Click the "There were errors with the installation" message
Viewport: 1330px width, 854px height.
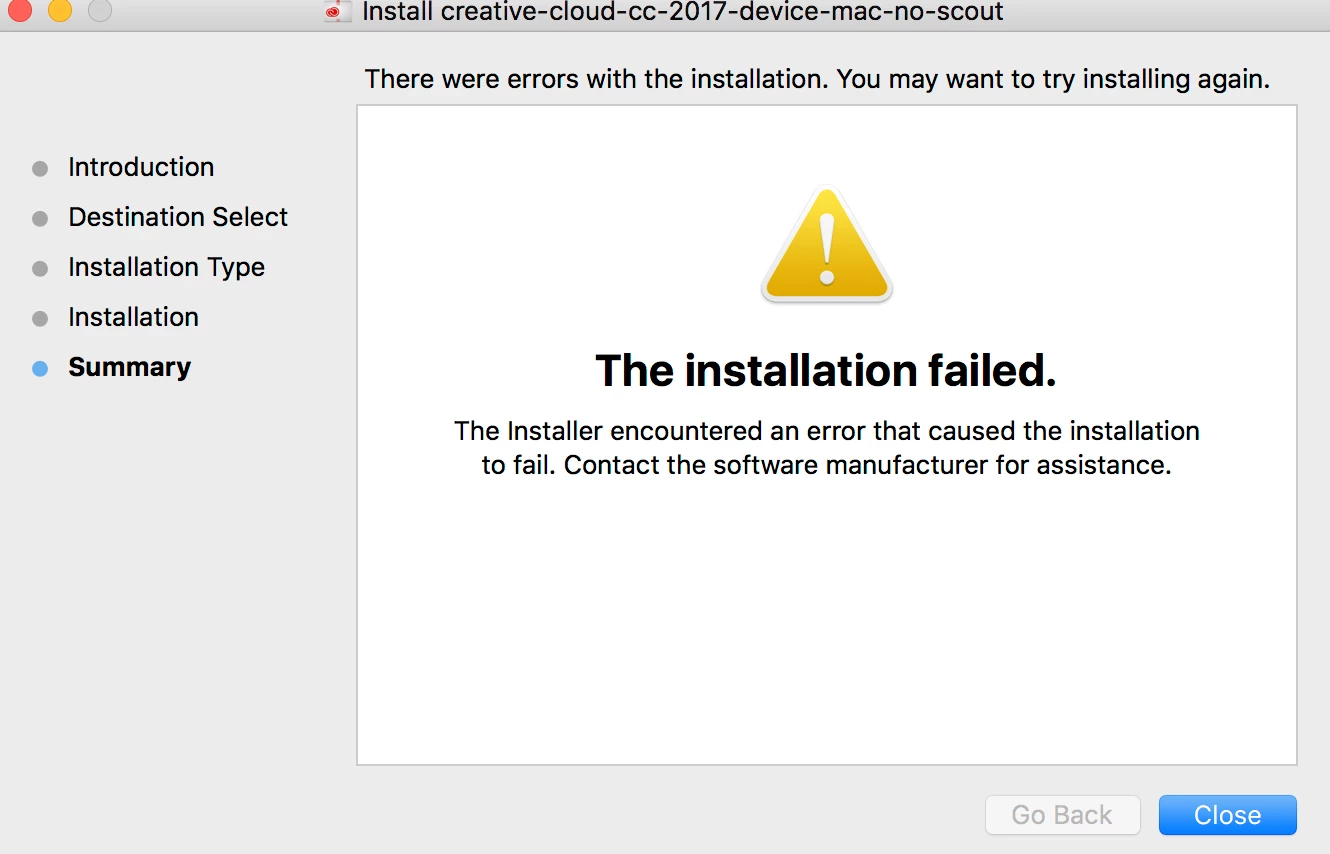pyautogui.click(x=817, y=79)
